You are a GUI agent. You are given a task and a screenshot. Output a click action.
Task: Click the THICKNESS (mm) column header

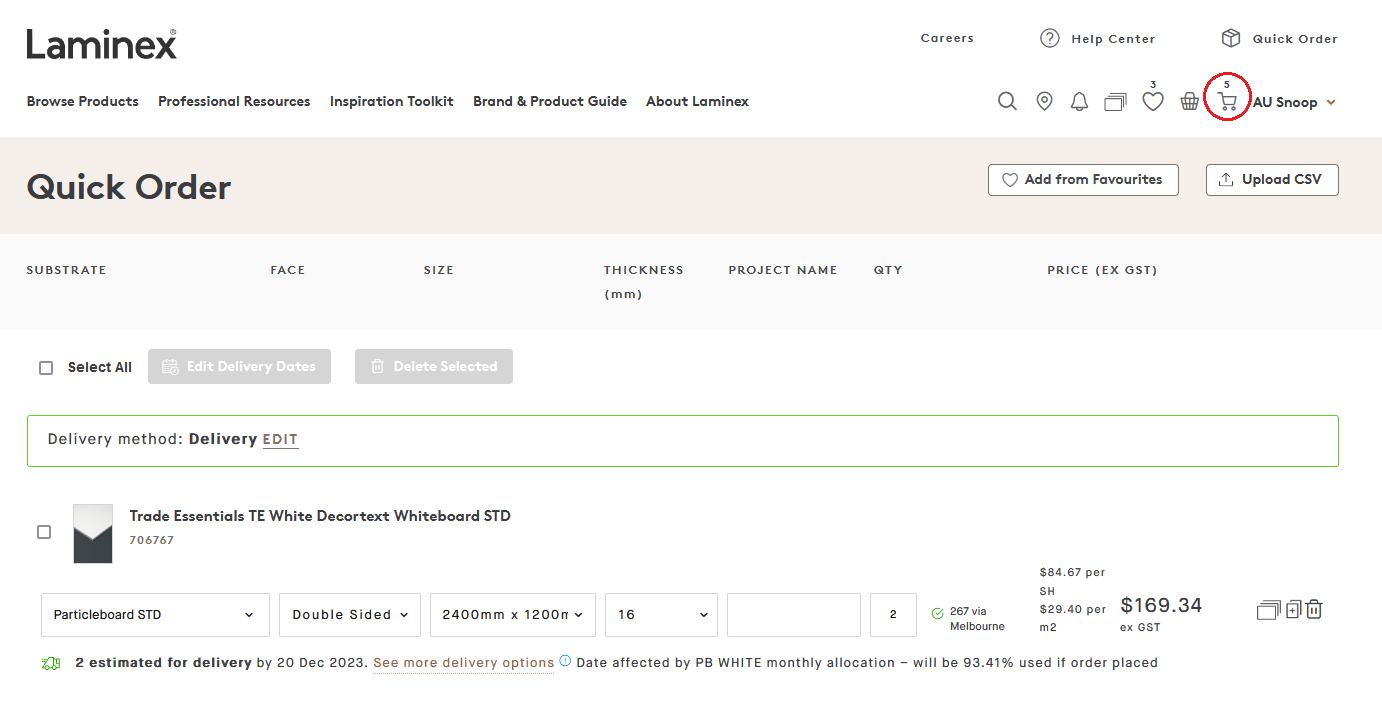644,282
